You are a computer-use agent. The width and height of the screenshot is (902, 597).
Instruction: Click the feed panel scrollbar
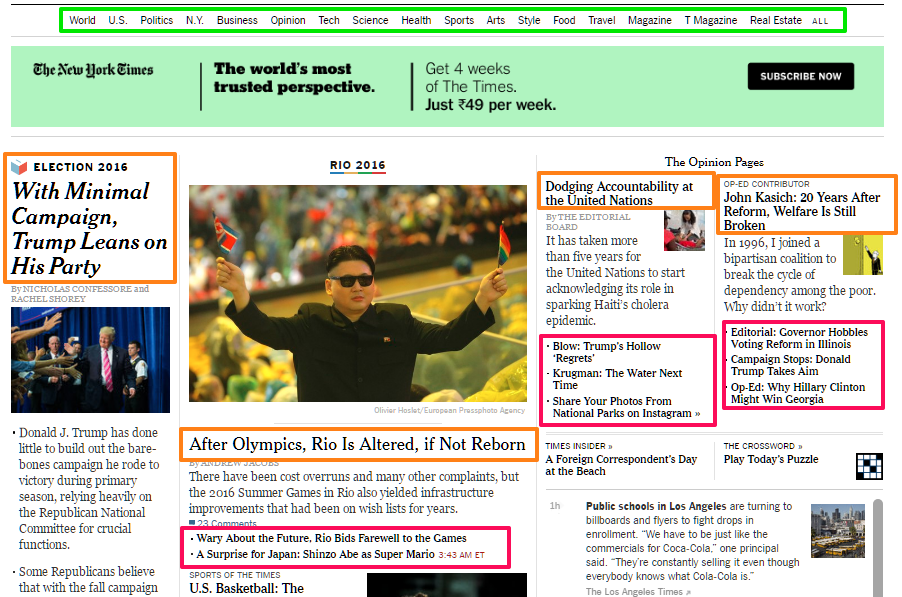877,548
